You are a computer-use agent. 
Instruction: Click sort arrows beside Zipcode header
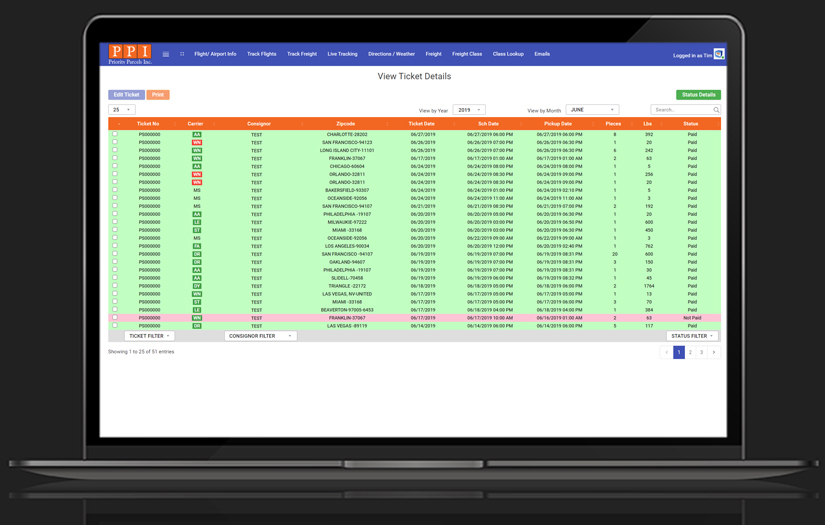tap(387, 124)
